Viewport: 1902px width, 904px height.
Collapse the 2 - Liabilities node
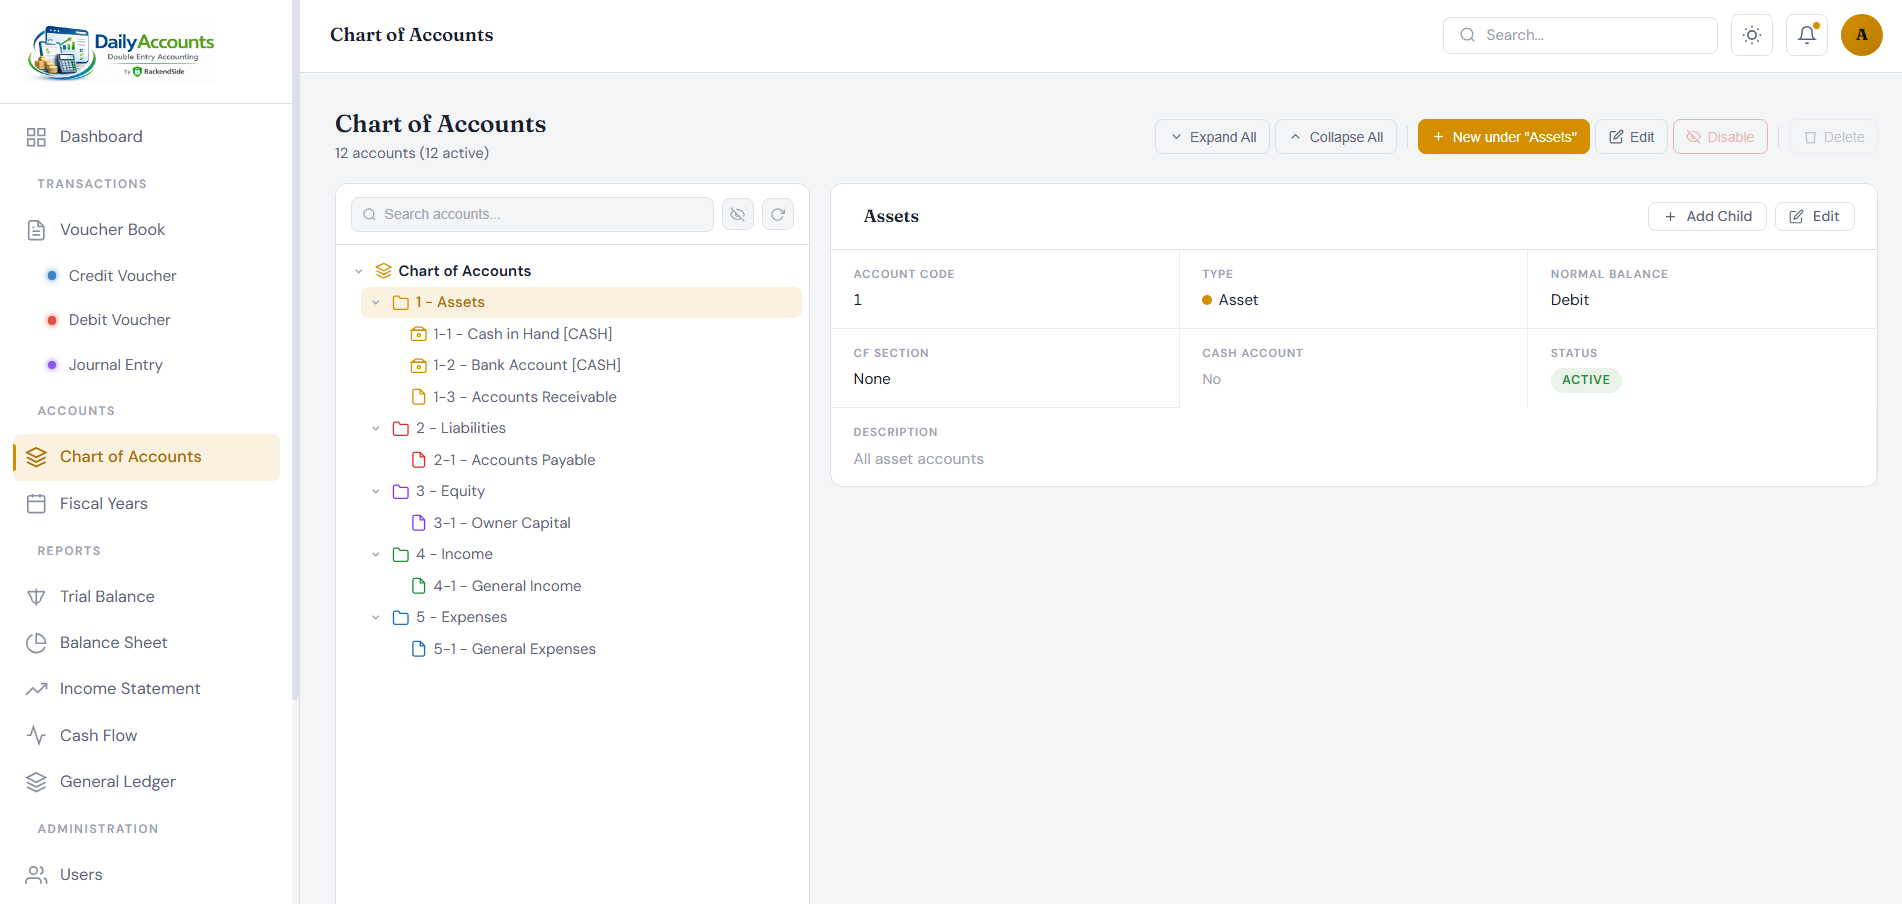(376, 428)
